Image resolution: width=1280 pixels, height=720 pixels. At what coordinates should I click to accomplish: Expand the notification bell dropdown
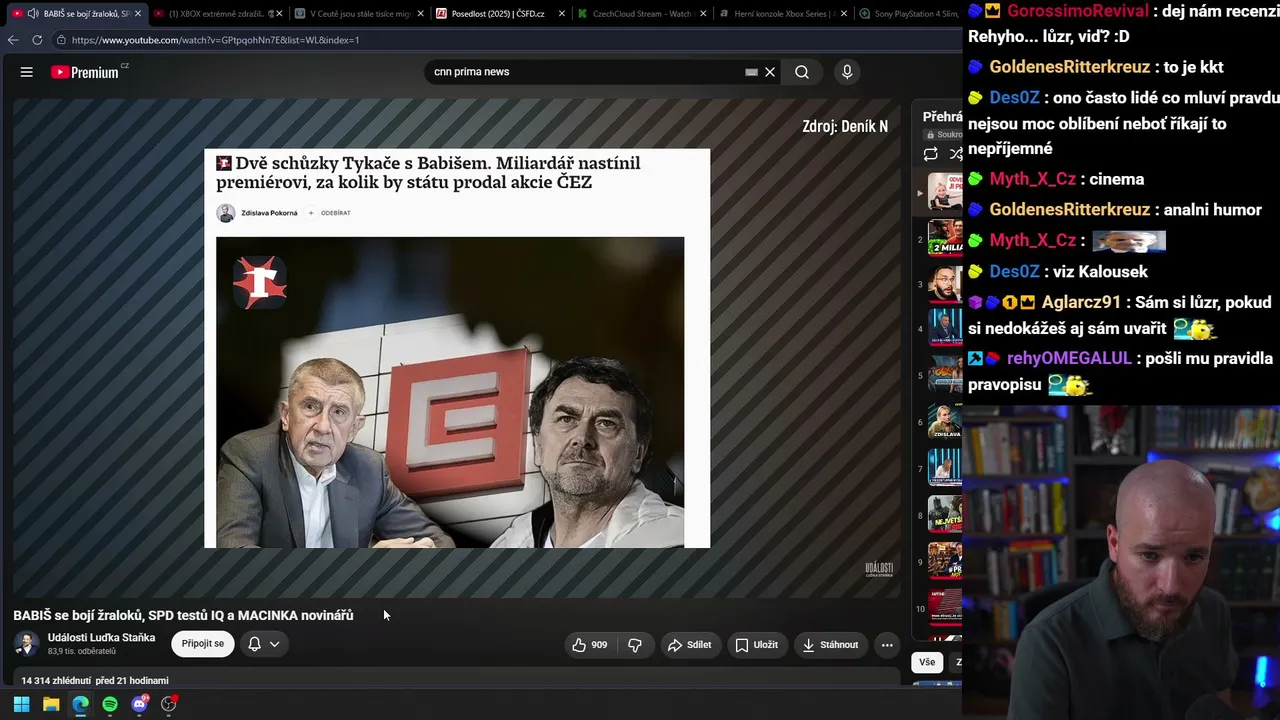pos(264,644)
